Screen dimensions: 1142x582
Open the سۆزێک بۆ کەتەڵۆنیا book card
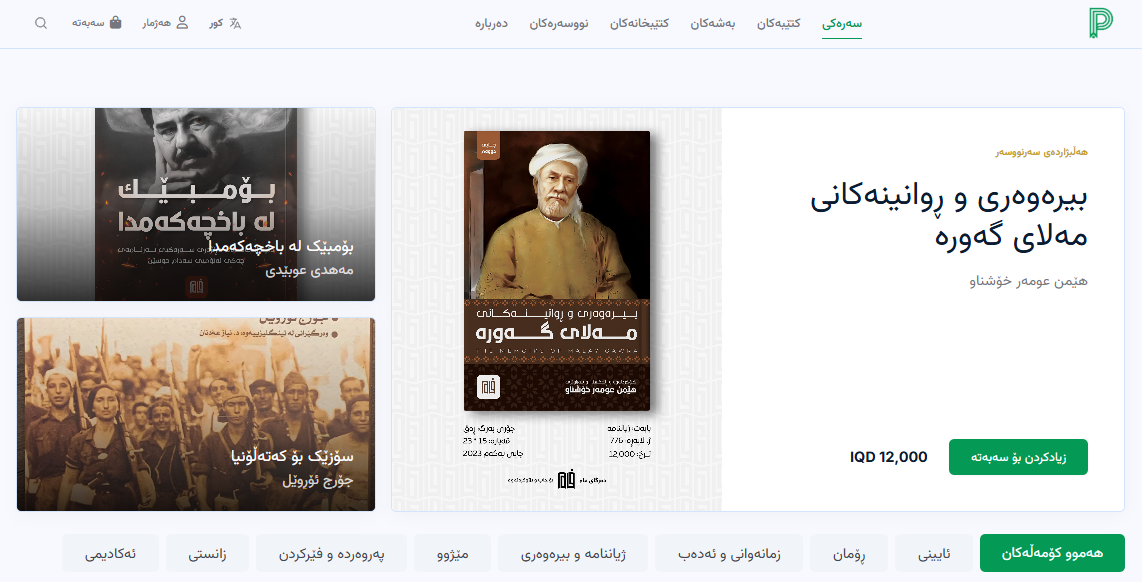(196, 414)
